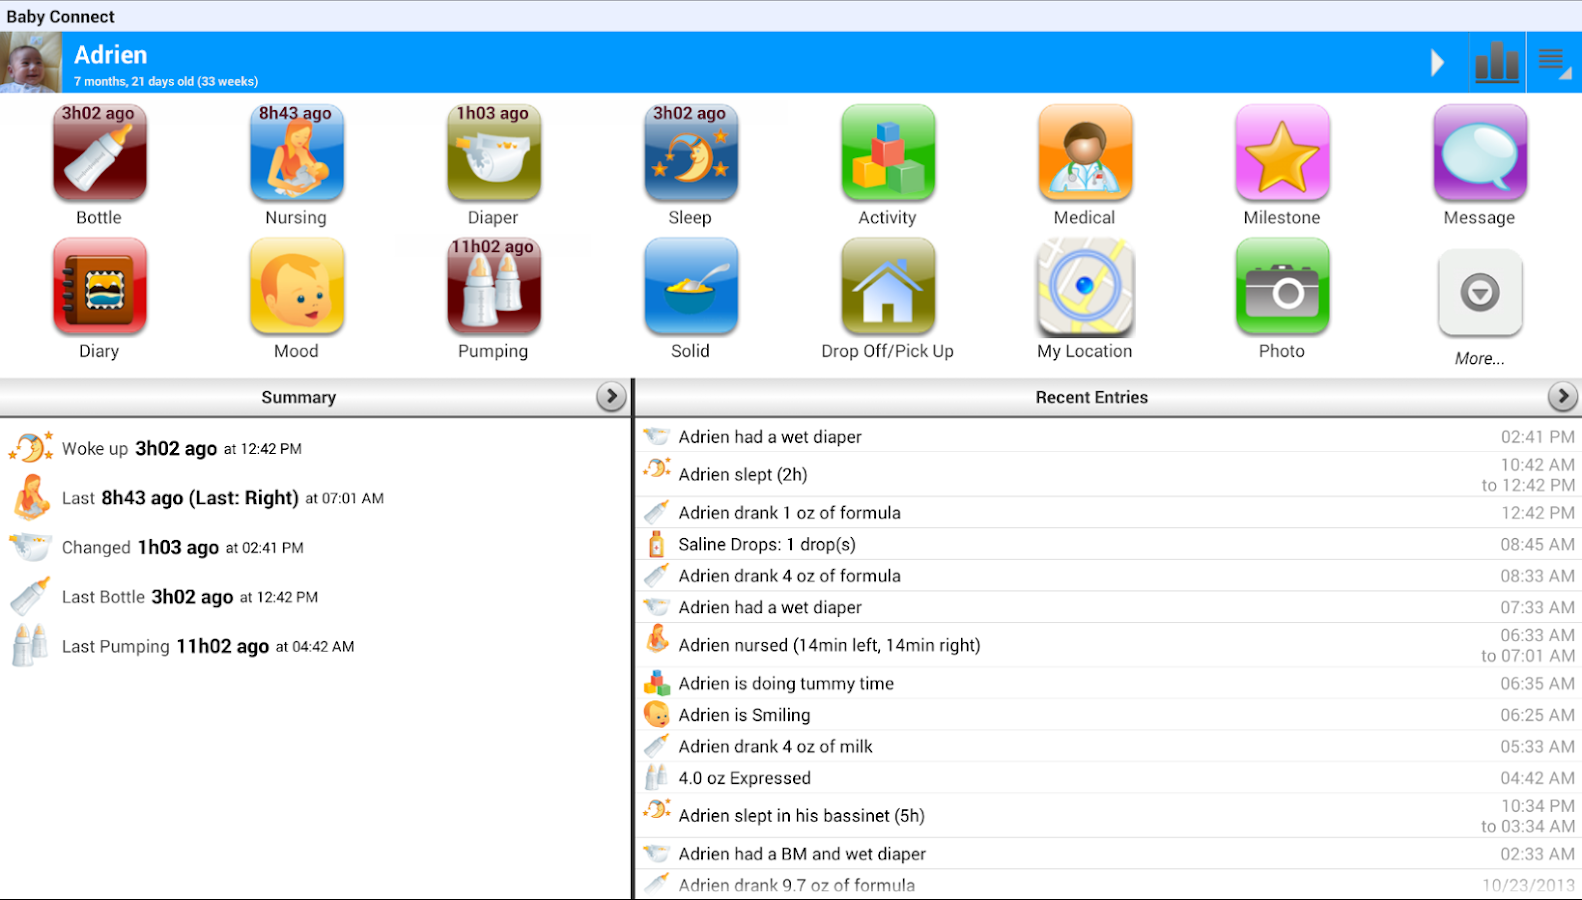Open the Sleep tracker icon
This screenshot has height=900, width=1582.
coord(691,153)
